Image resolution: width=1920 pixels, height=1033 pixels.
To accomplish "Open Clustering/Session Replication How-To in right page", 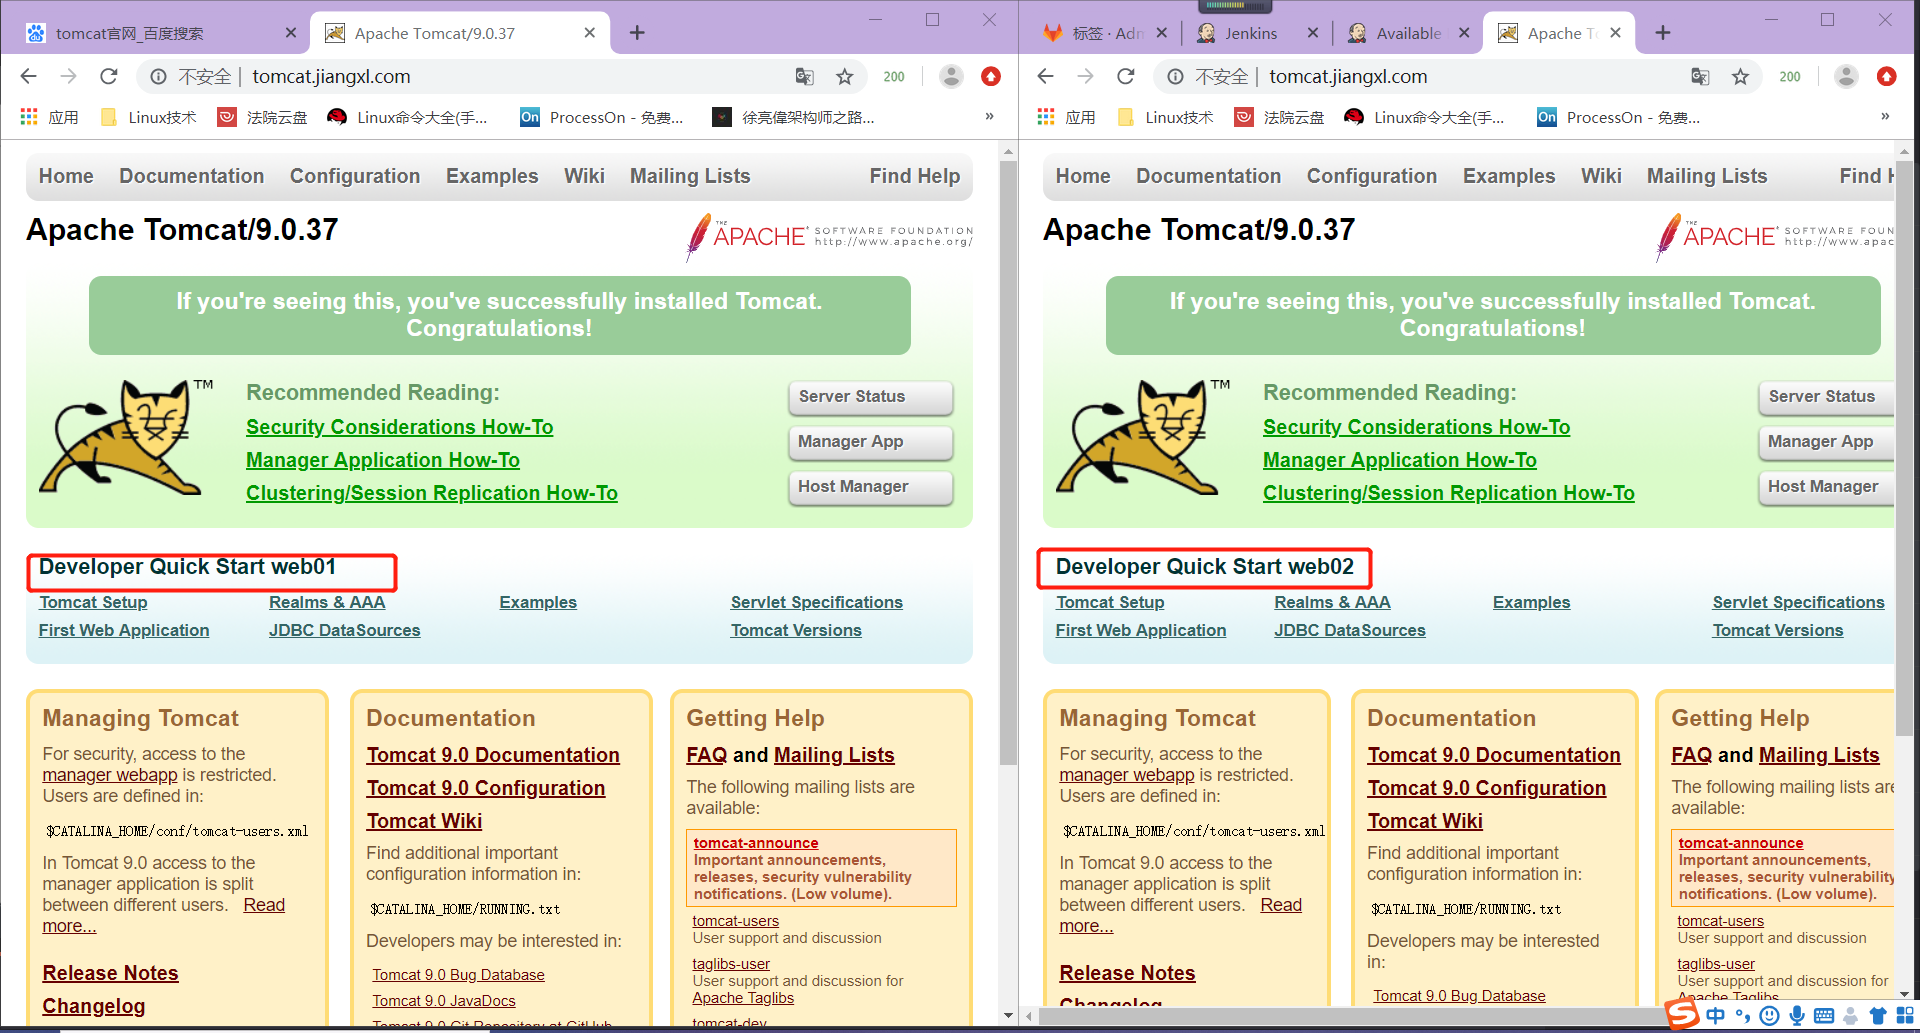I will 1449,493.
